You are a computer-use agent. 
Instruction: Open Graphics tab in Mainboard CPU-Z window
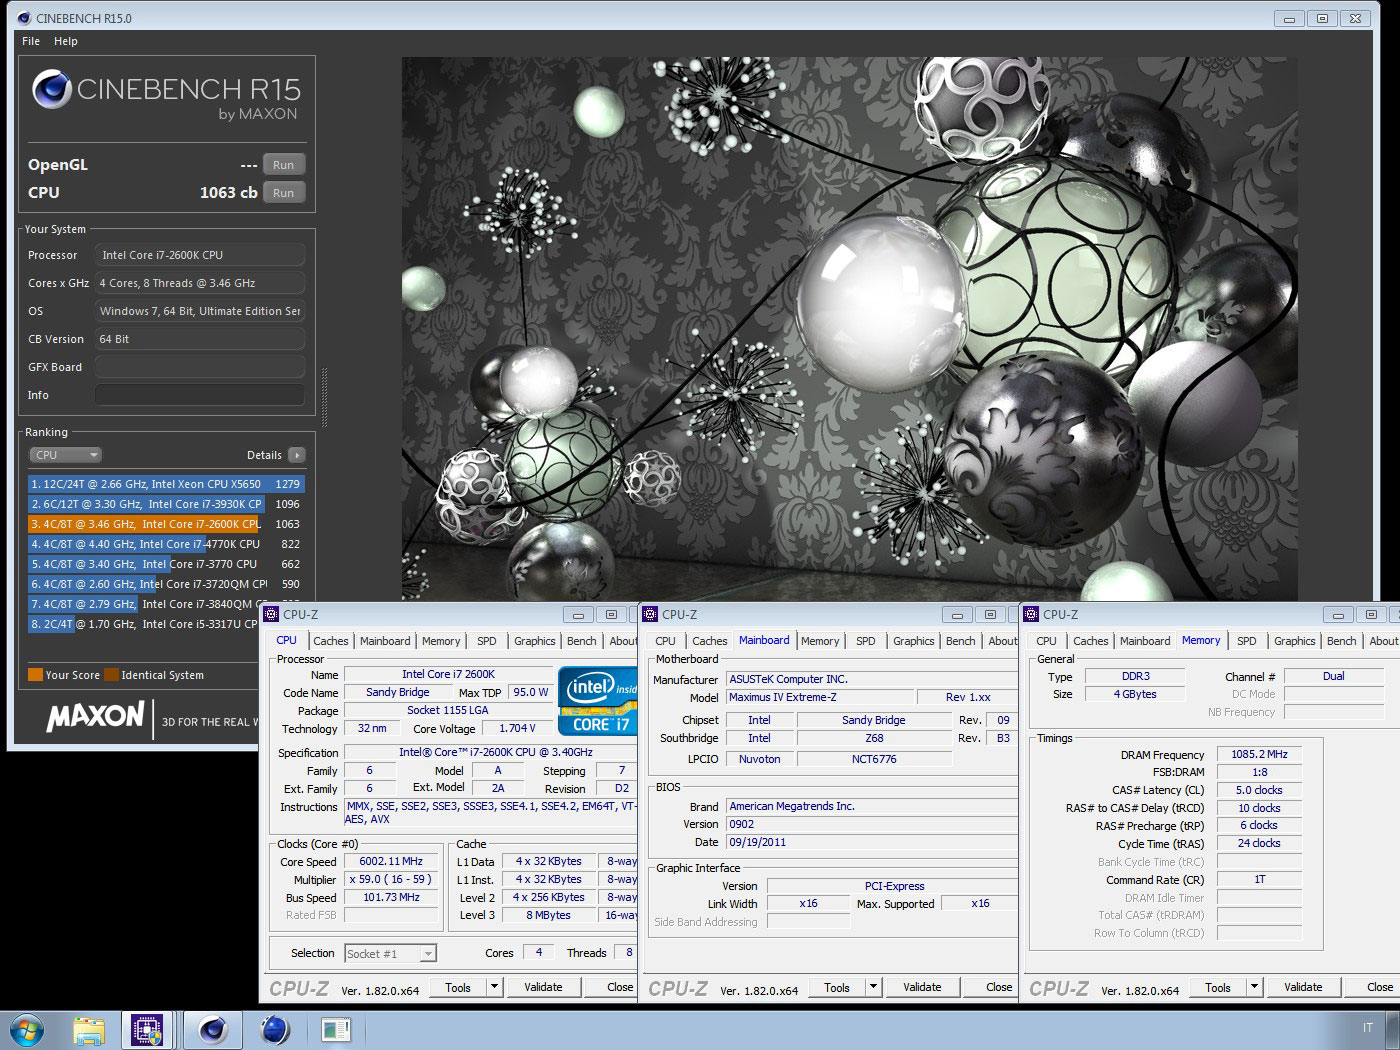[x=913, y=641]
